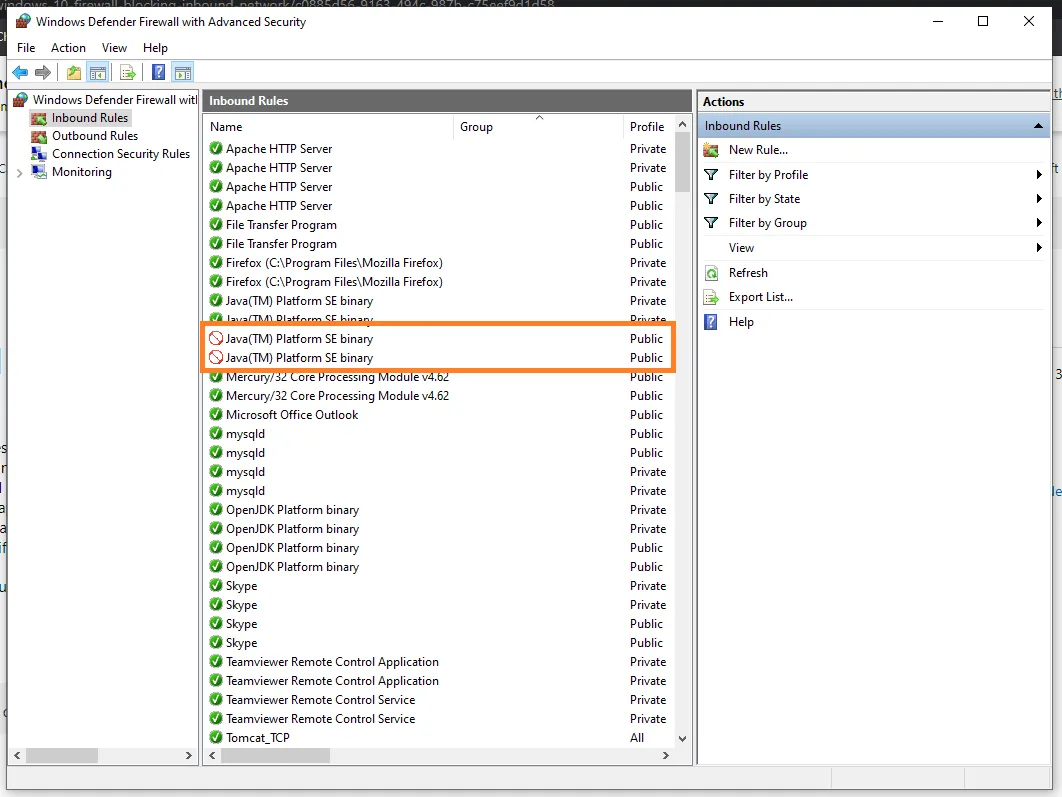The image size is (1062, 797).
Task: Open the Help menu in menu bar
Action: coord(155,47)
